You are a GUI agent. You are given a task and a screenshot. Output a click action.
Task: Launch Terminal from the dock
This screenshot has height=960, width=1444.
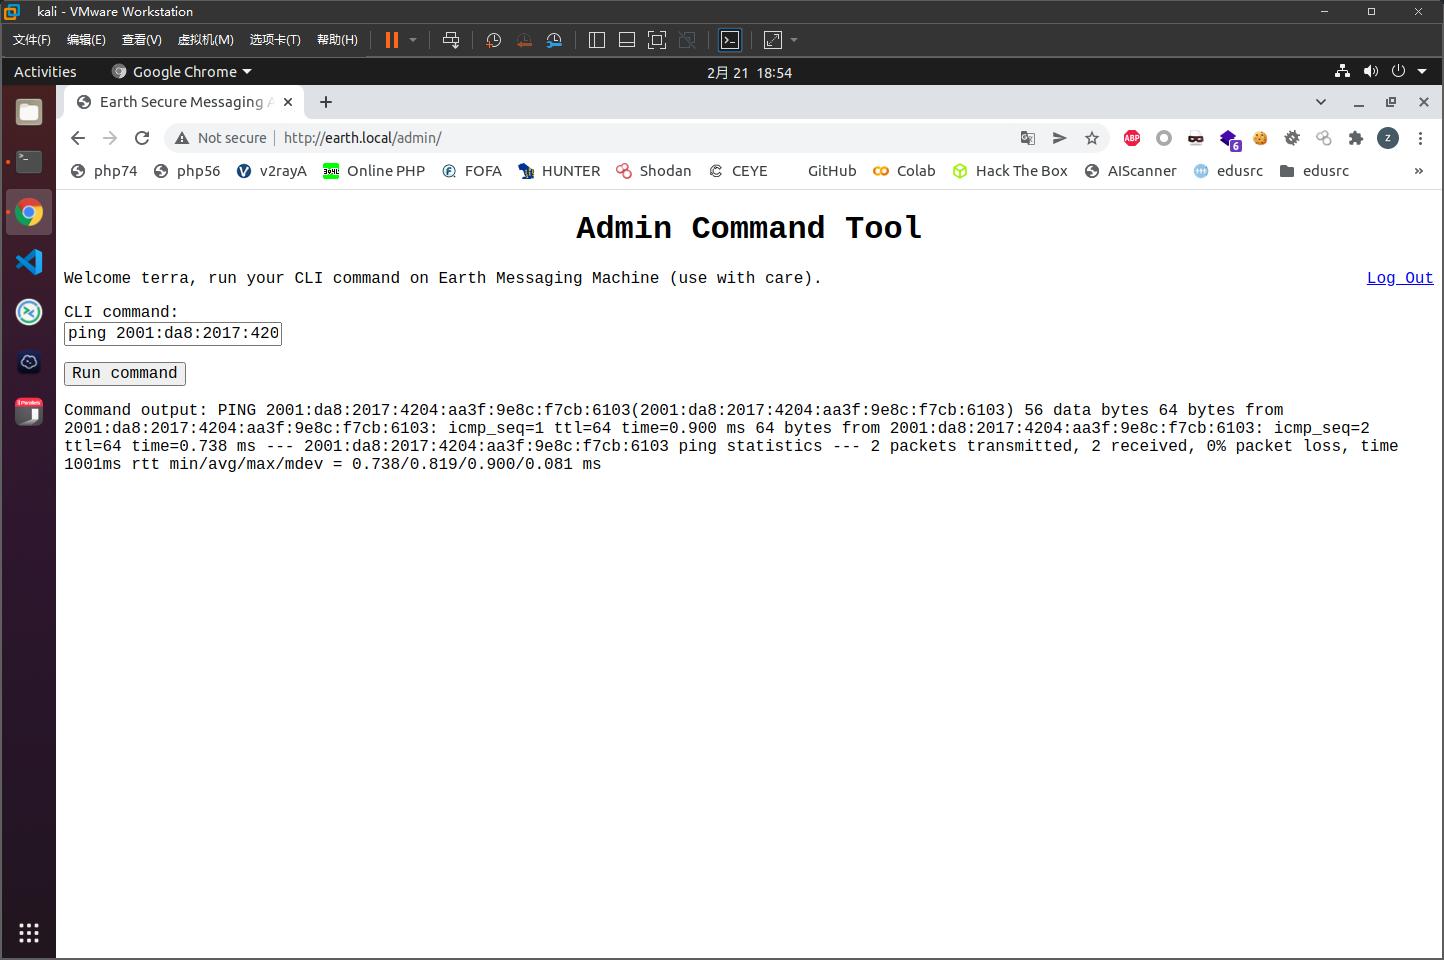[x=29, y=161]
